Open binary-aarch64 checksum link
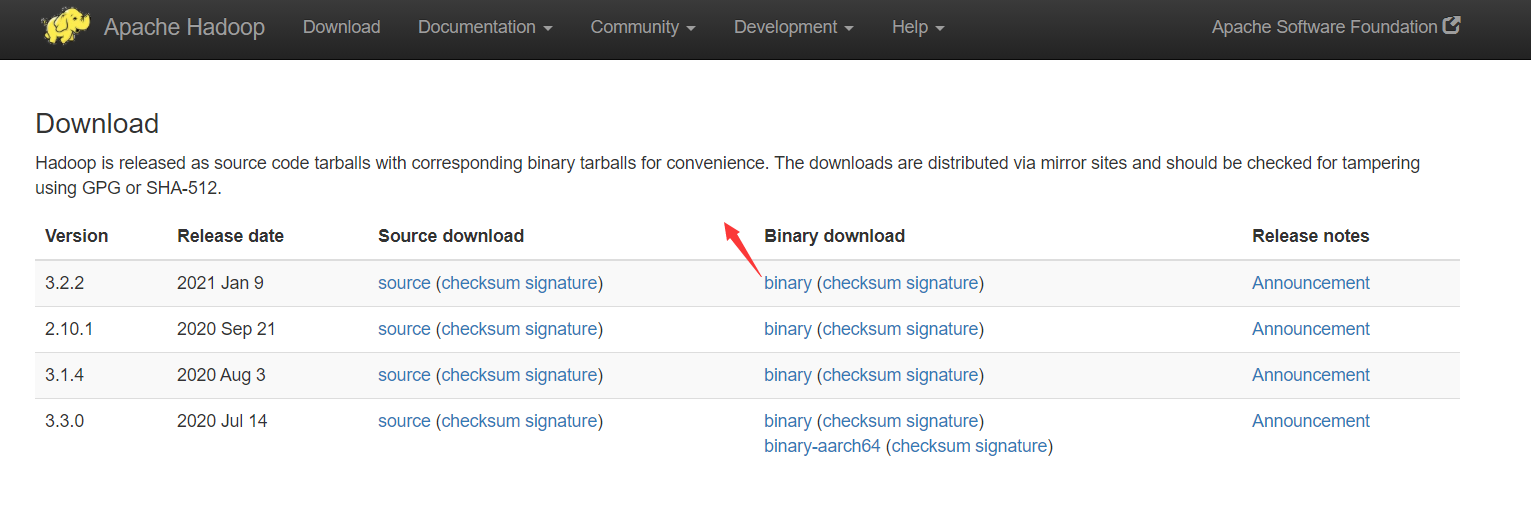The width and height of the screenshot is (1531, 506). tap(931, 446)
